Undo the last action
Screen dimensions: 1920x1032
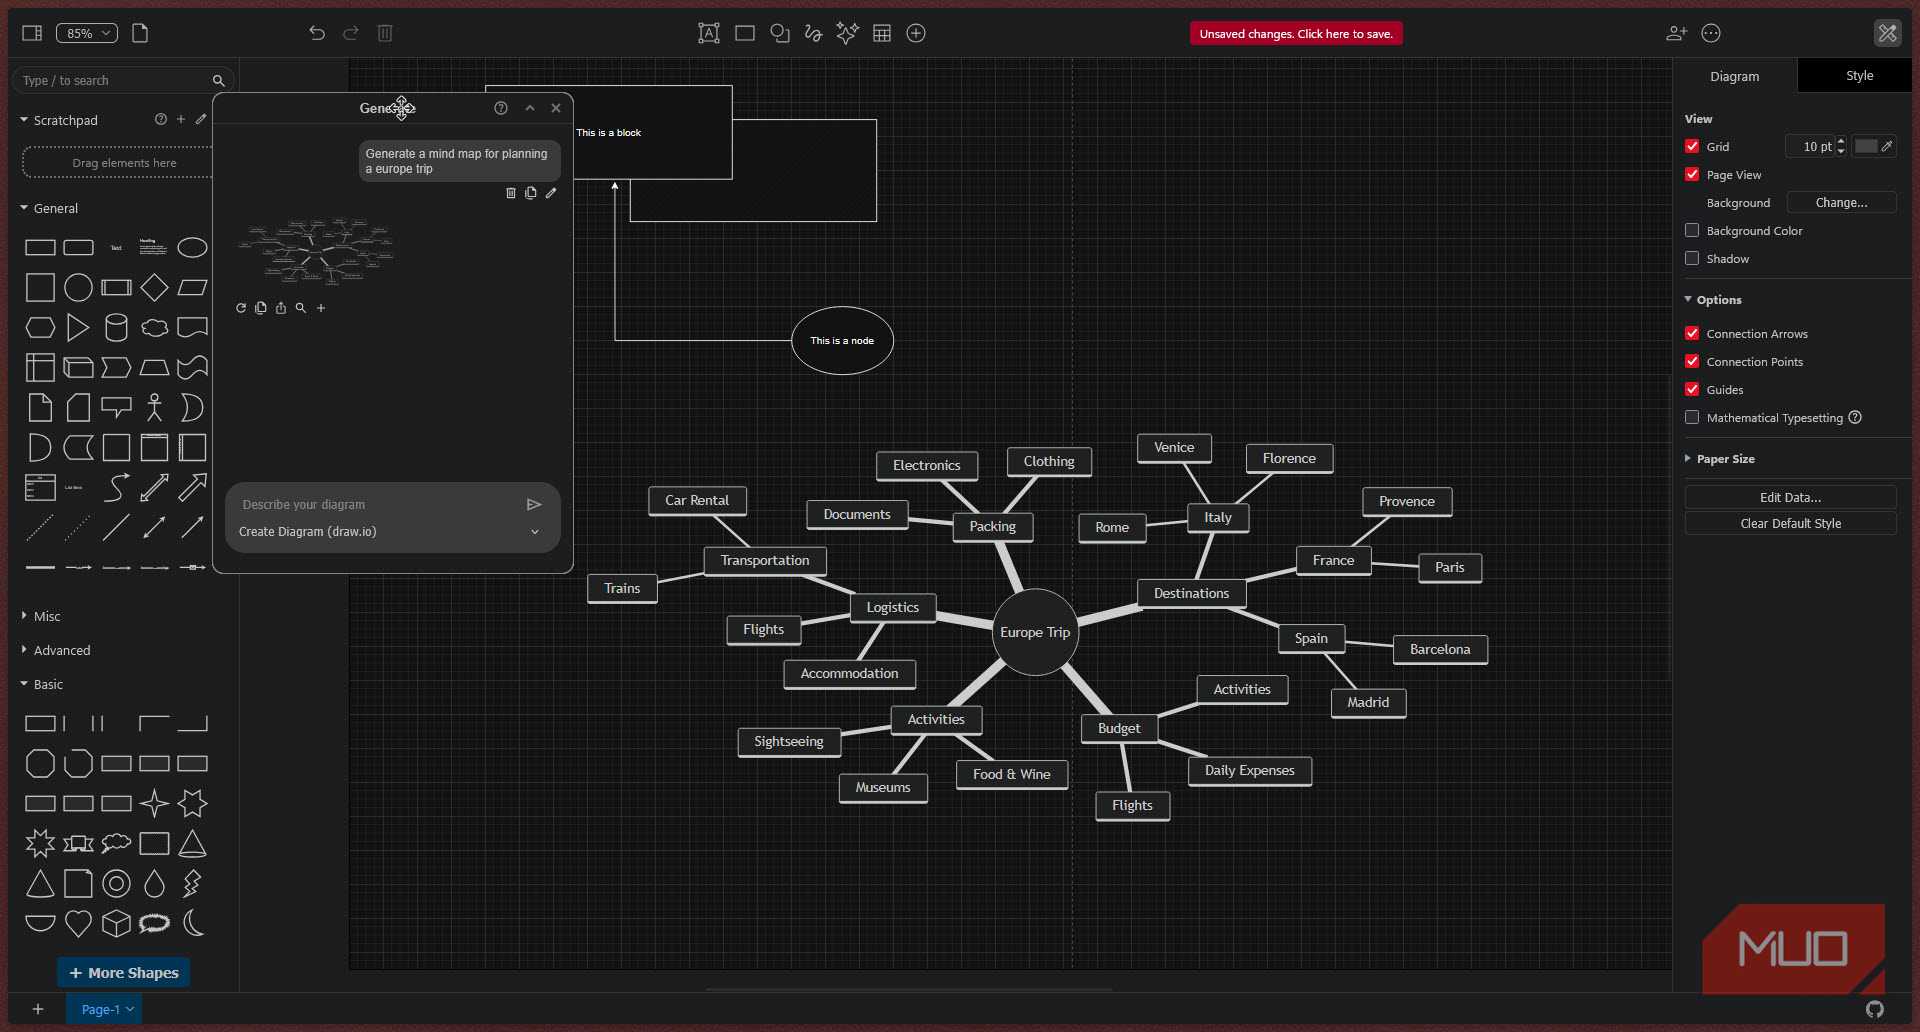[x=317, y=33]
